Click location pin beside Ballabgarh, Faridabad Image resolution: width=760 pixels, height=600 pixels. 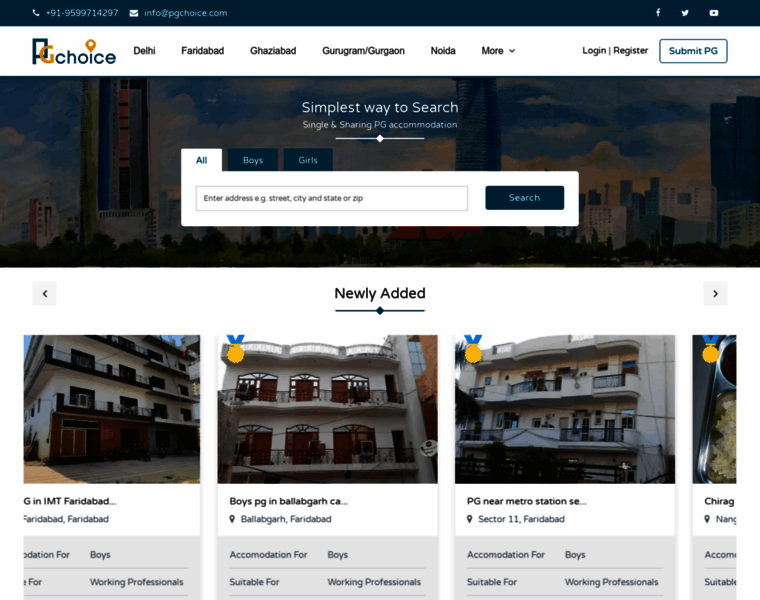coord(232,519)
